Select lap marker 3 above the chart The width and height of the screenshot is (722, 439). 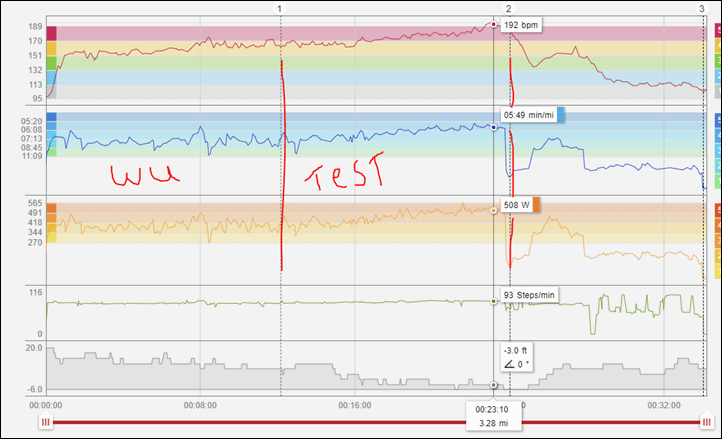pyautogui.click(x=702, y=9)
